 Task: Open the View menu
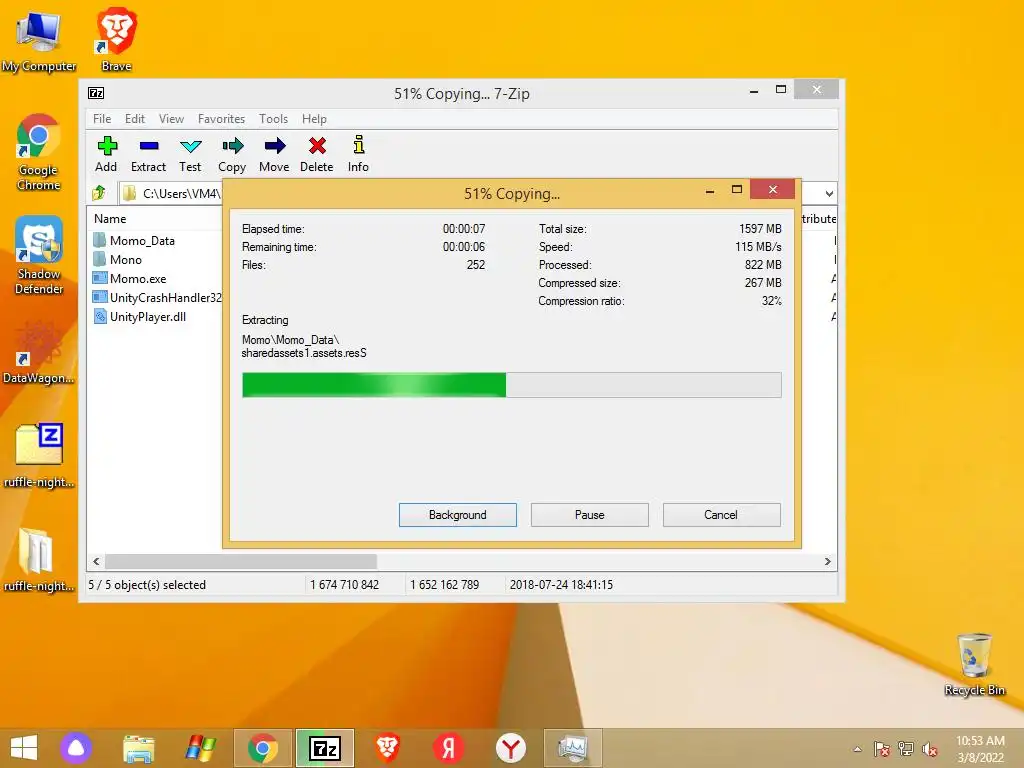[171, 119]
